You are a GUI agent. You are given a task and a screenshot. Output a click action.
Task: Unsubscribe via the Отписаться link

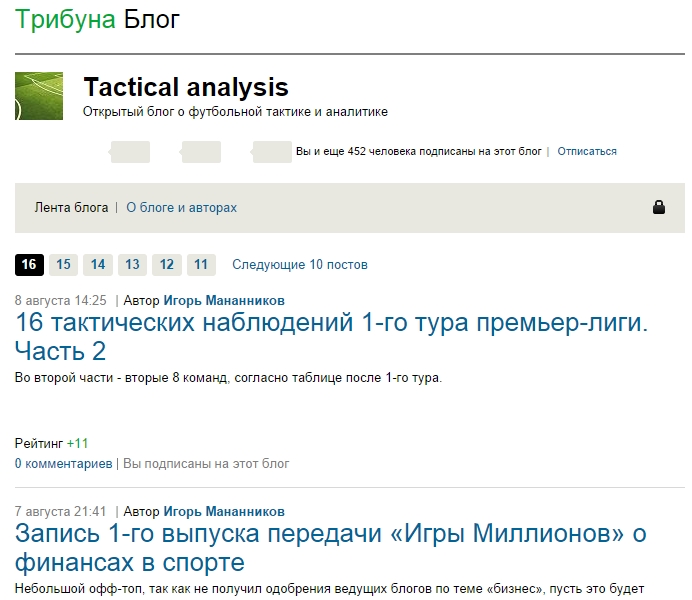point(586,152)
